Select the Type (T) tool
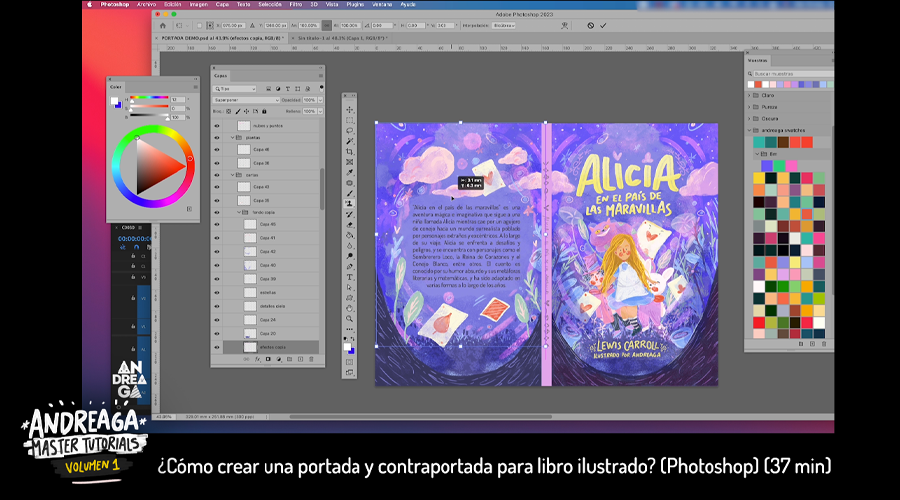Screen dimensions: 900x500 pyautogui.click(x=349, y=276)
